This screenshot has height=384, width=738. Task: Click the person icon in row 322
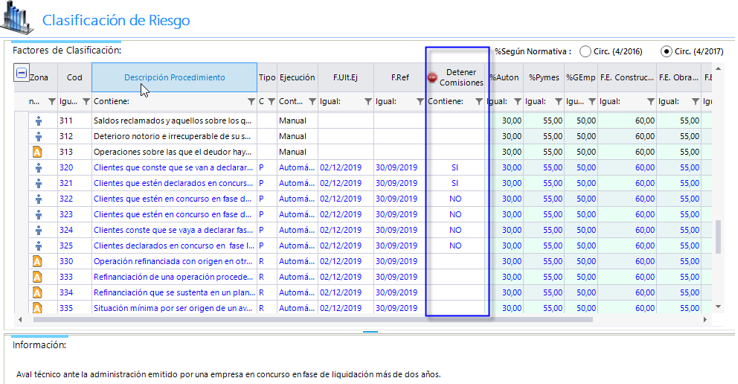[x=39, y=199]
